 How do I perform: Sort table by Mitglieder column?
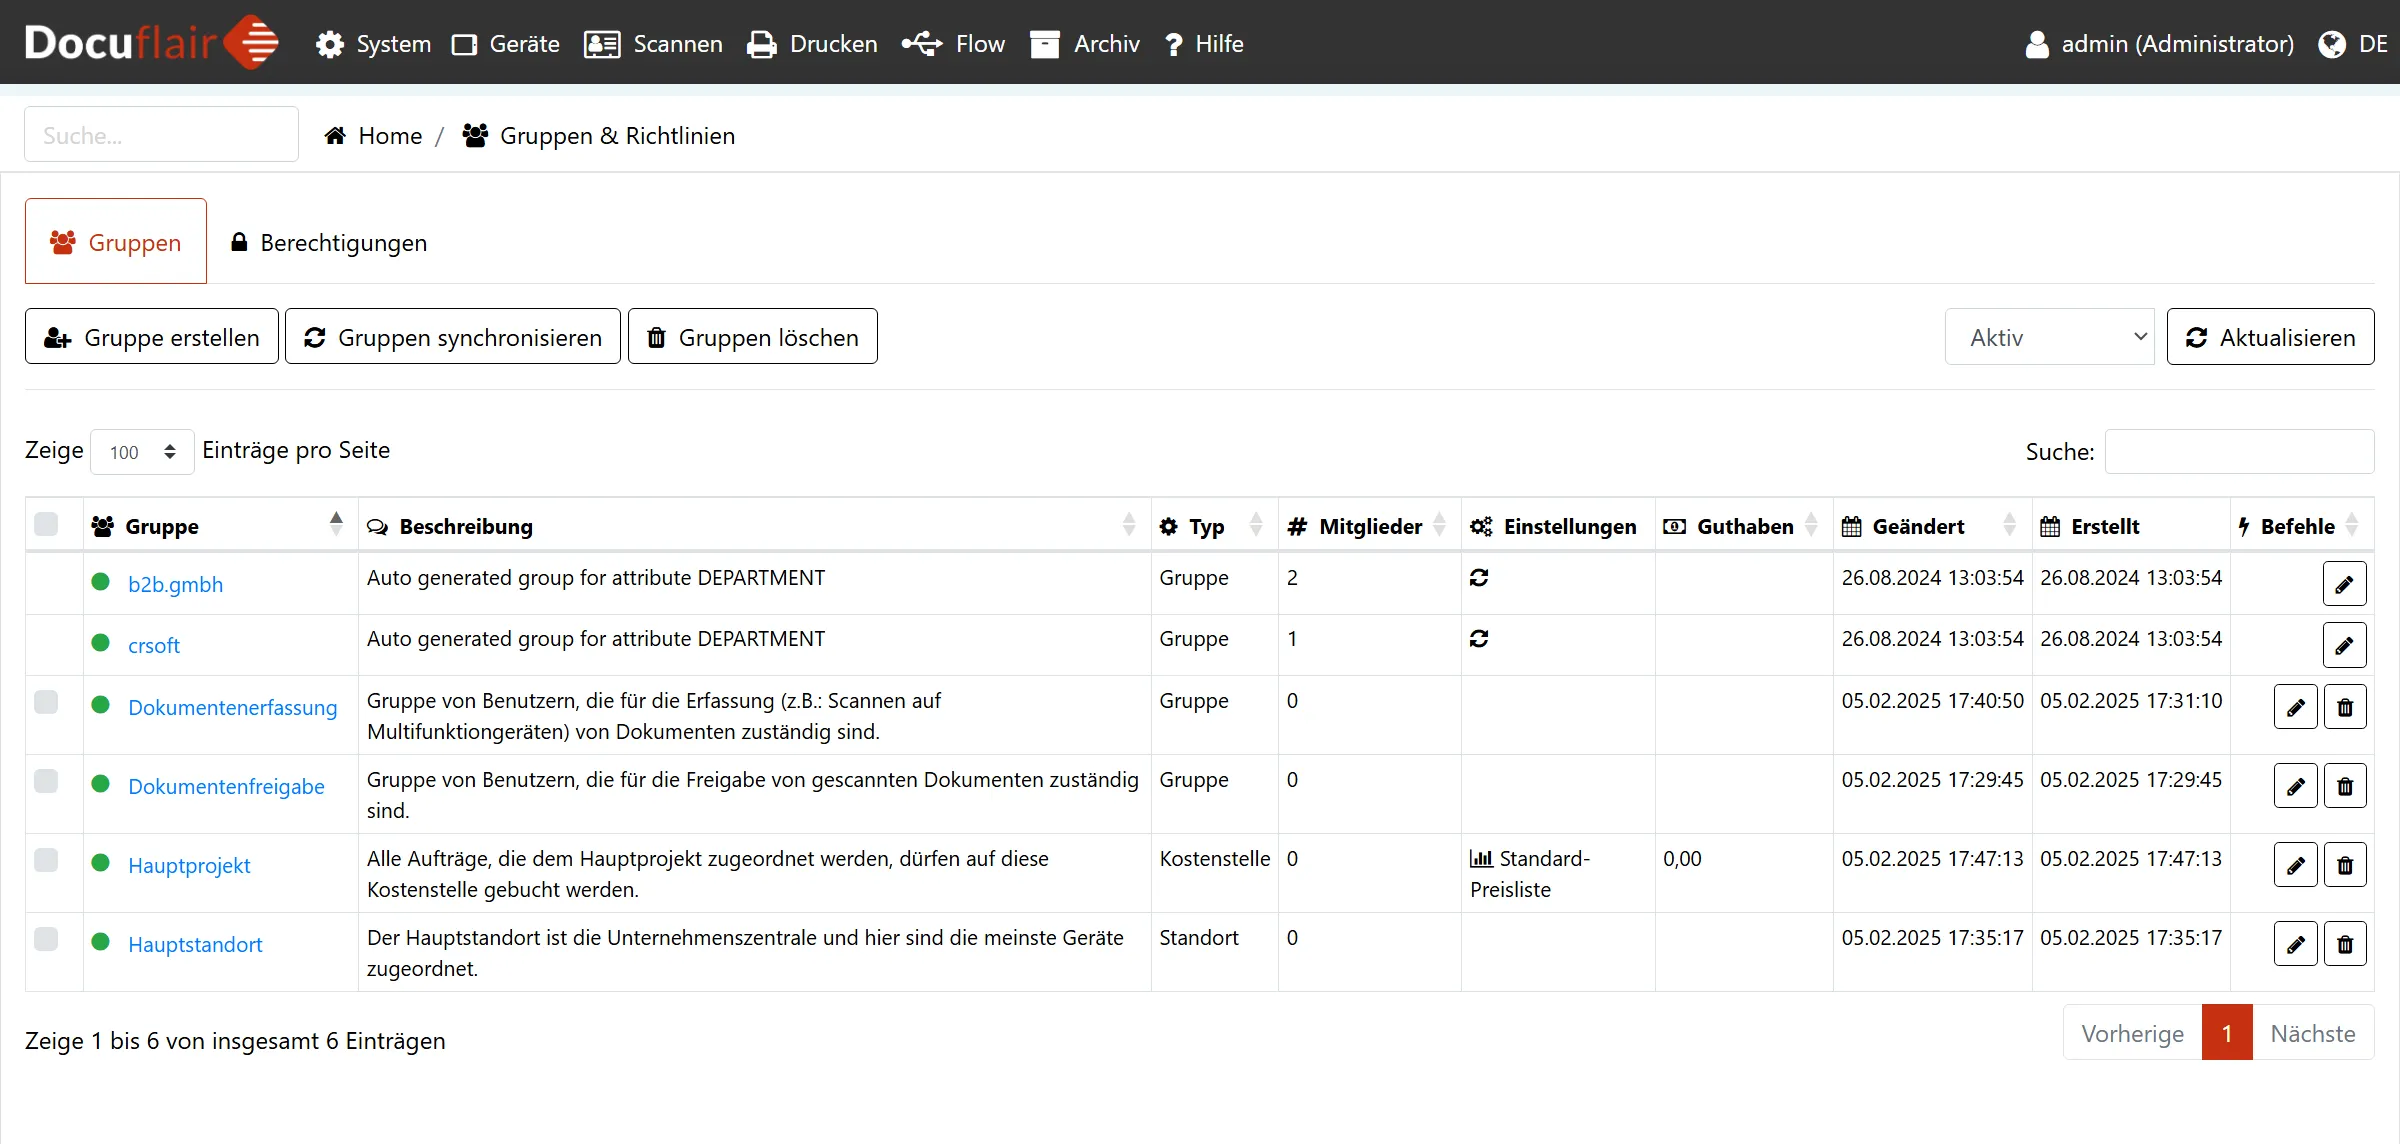[1369, 527]
